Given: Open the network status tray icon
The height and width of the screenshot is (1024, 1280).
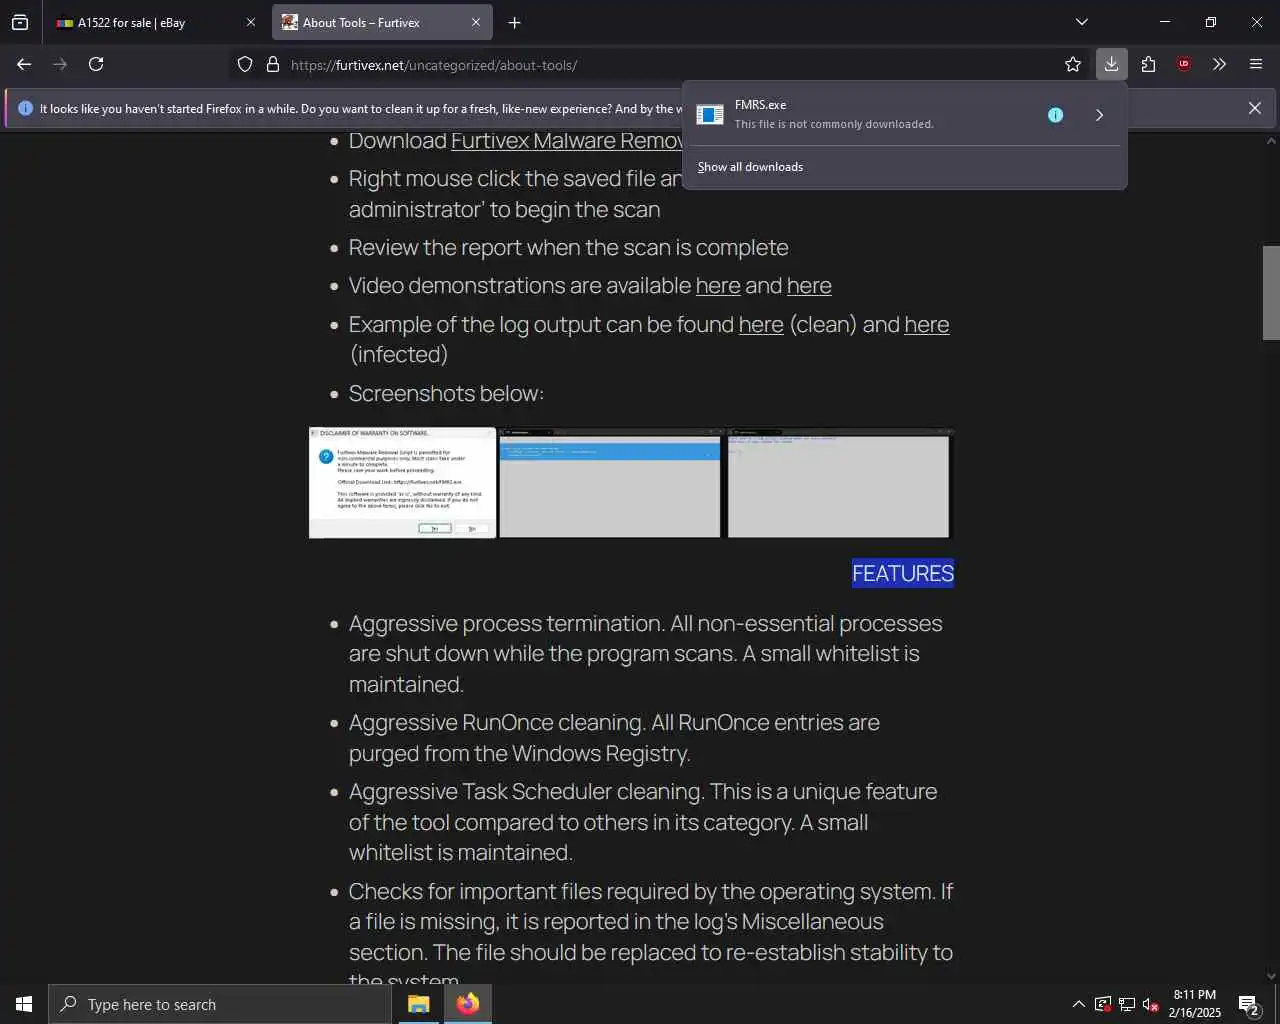Looking at the screenshot, I should (1127, 1004).
